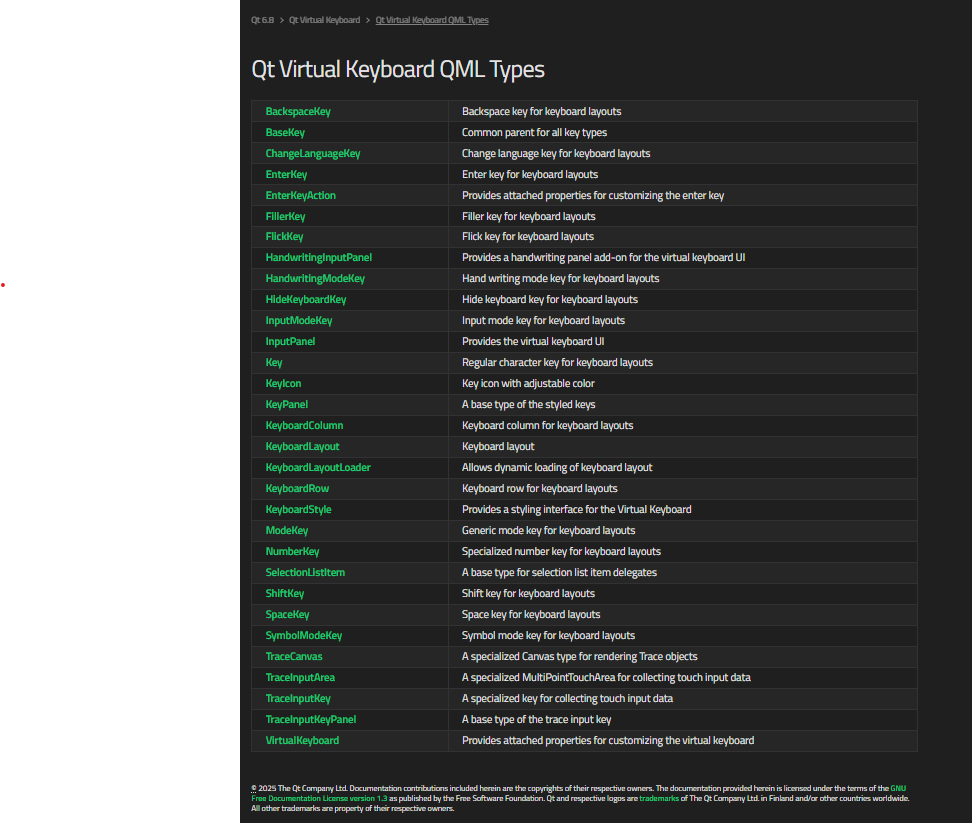Viewport: 972px width, 823px height.
Task: Open the ModeKey type link
Action: click(286, 531)
